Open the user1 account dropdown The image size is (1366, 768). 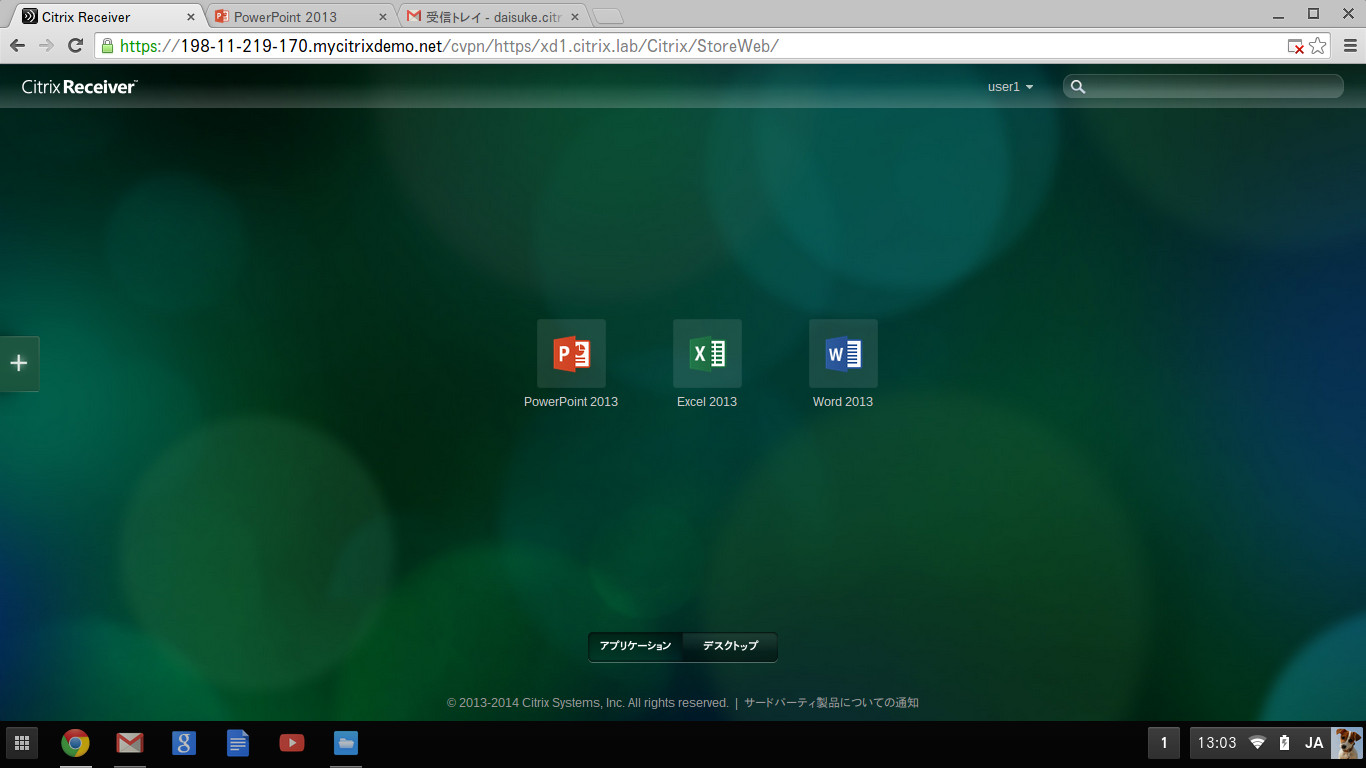(1010, 87)
